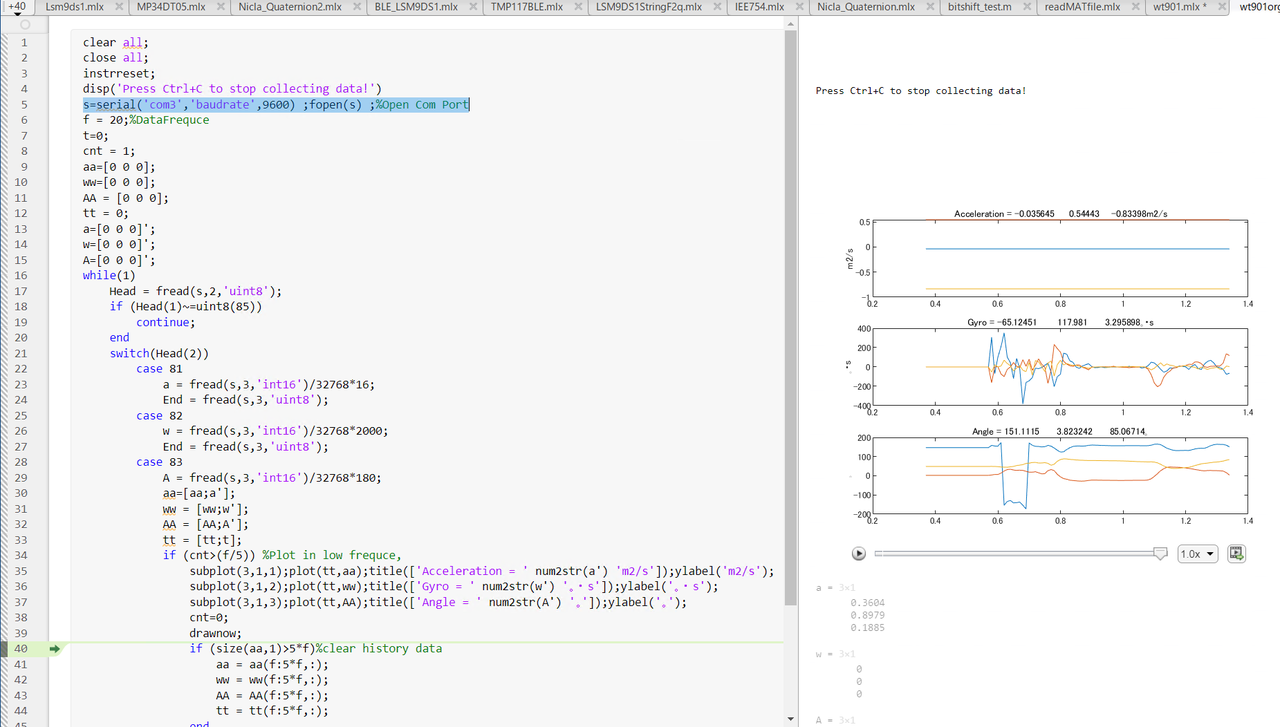This screenshot has height=727, width=1280.
Task: Open the 1.0x playback speed dropdown
Action: pos(1197,553)
